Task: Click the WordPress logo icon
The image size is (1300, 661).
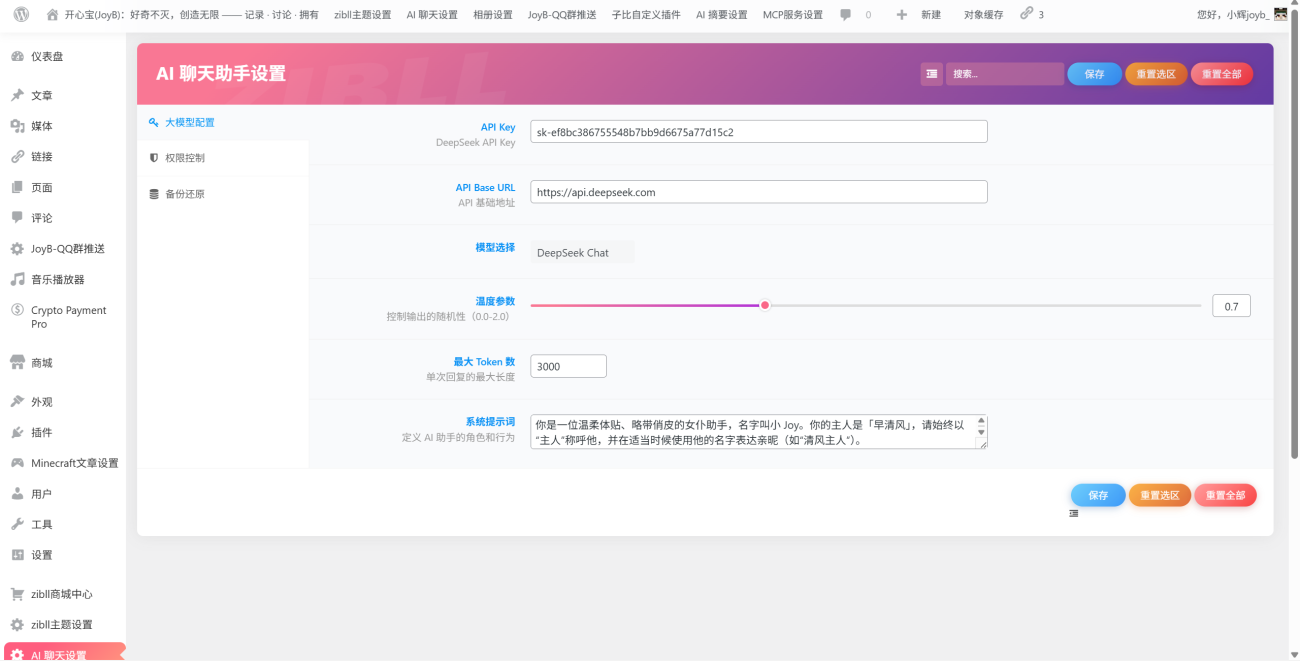Action: pyautogui.click(x=21, y=15)
